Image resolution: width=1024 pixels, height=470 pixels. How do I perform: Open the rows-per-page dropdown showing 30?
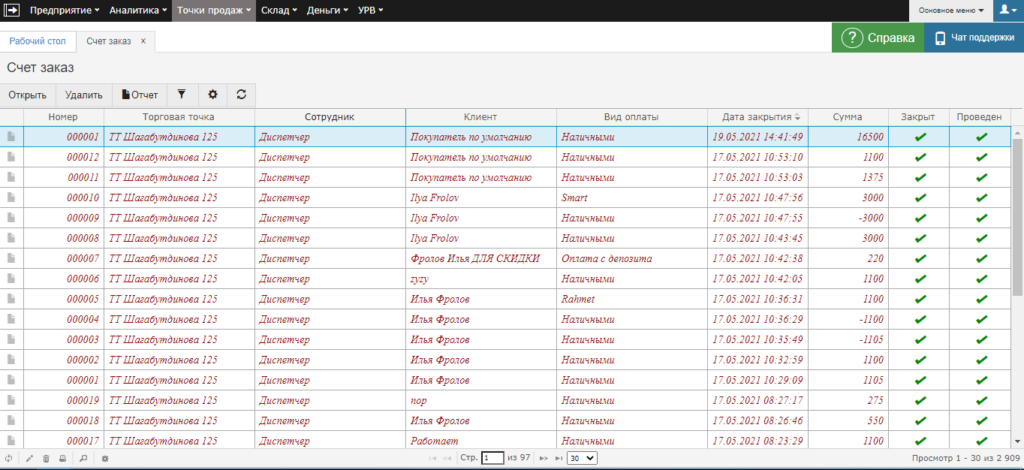[x=581, y=458]
